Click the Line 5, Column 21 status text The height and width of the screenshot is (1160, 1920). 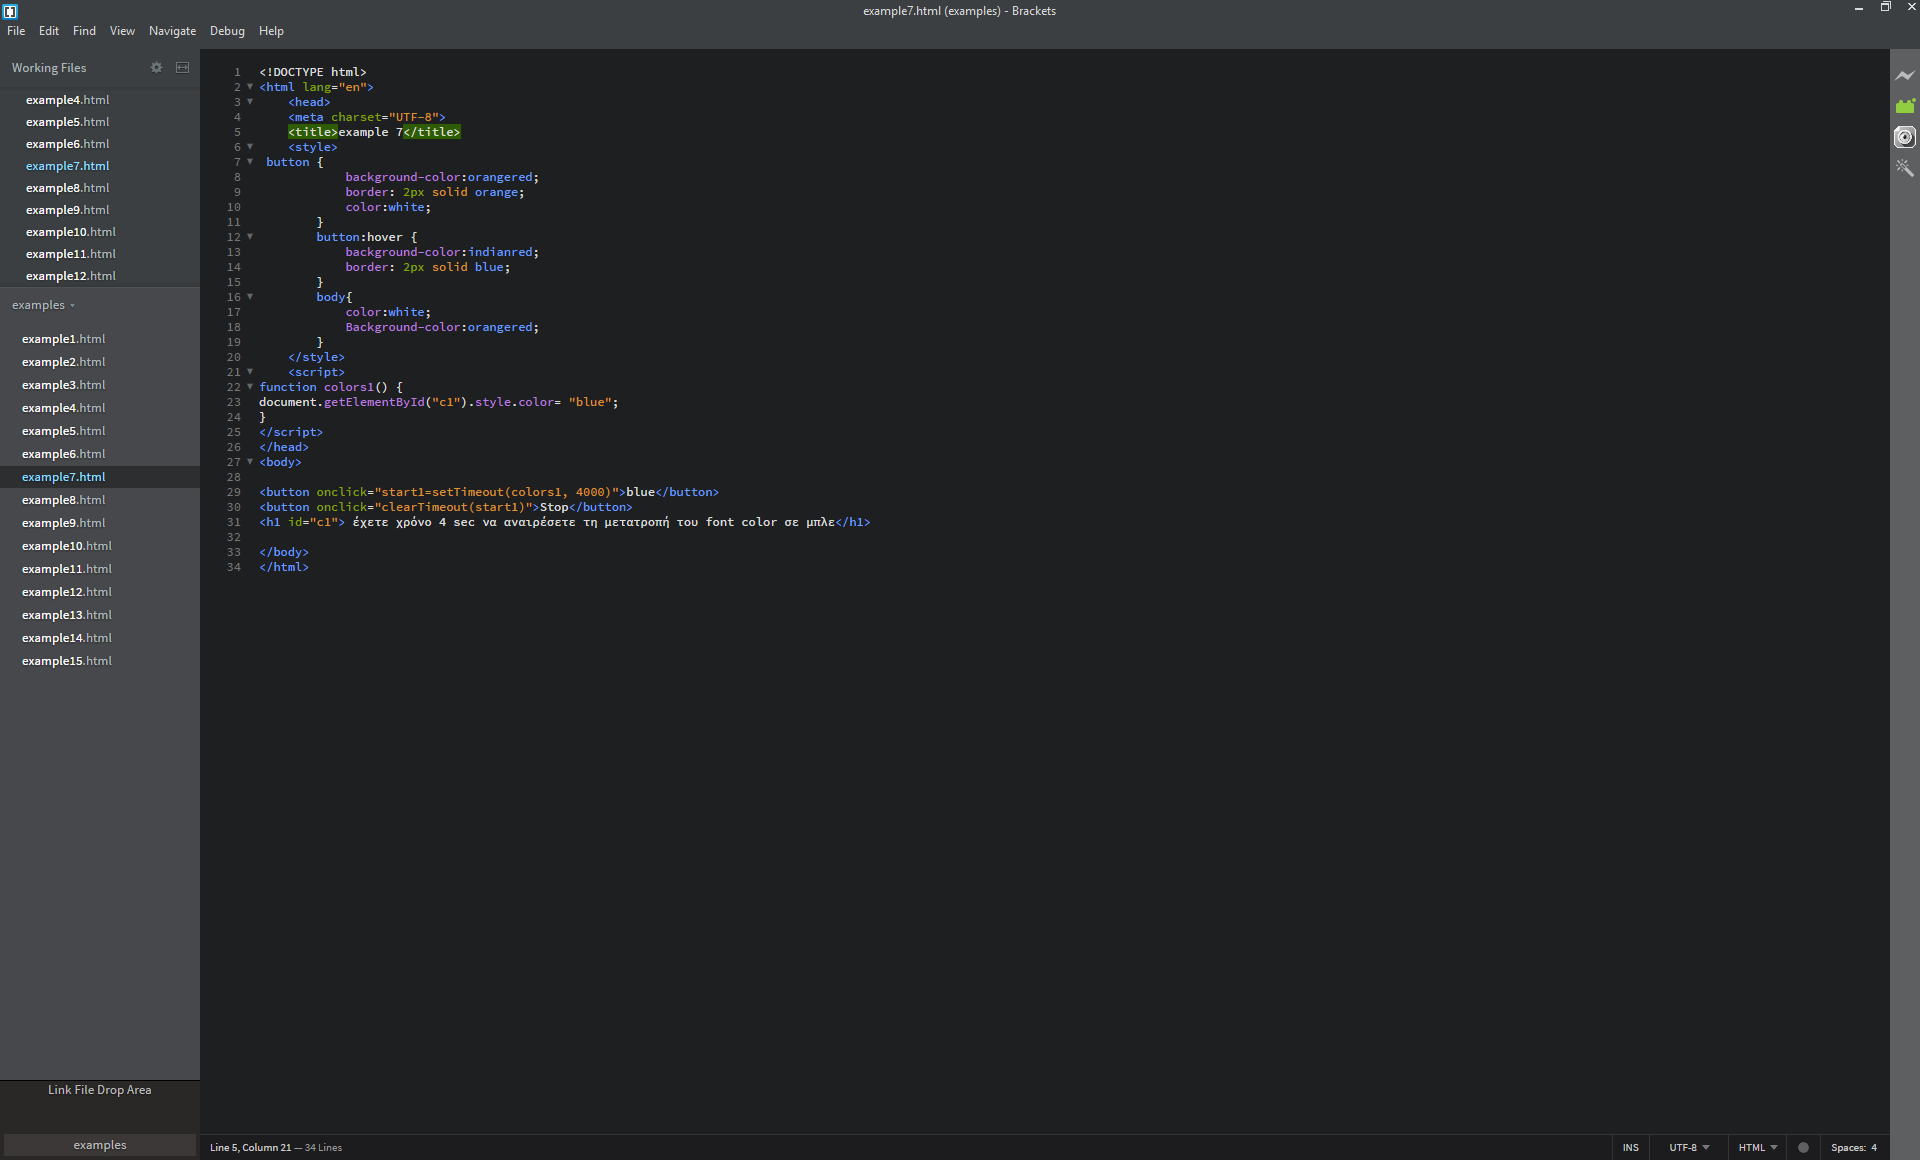(x=250, y=1147)
